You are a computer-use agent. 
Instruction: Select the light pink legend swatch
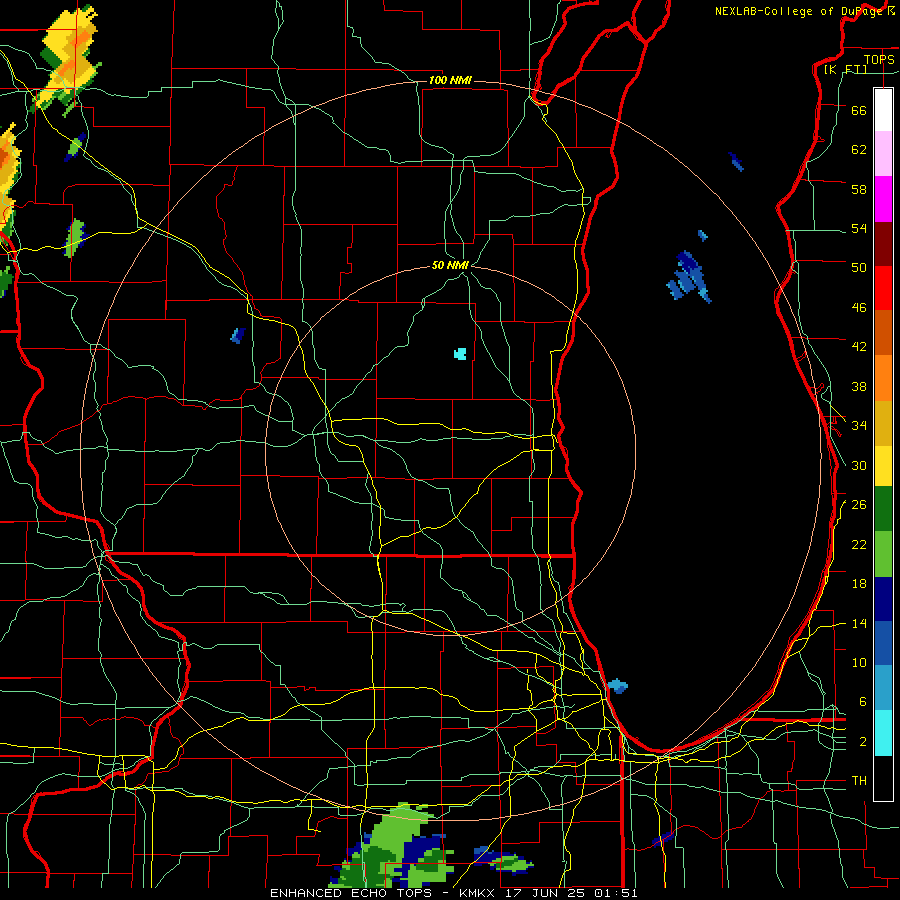[883, 154]
